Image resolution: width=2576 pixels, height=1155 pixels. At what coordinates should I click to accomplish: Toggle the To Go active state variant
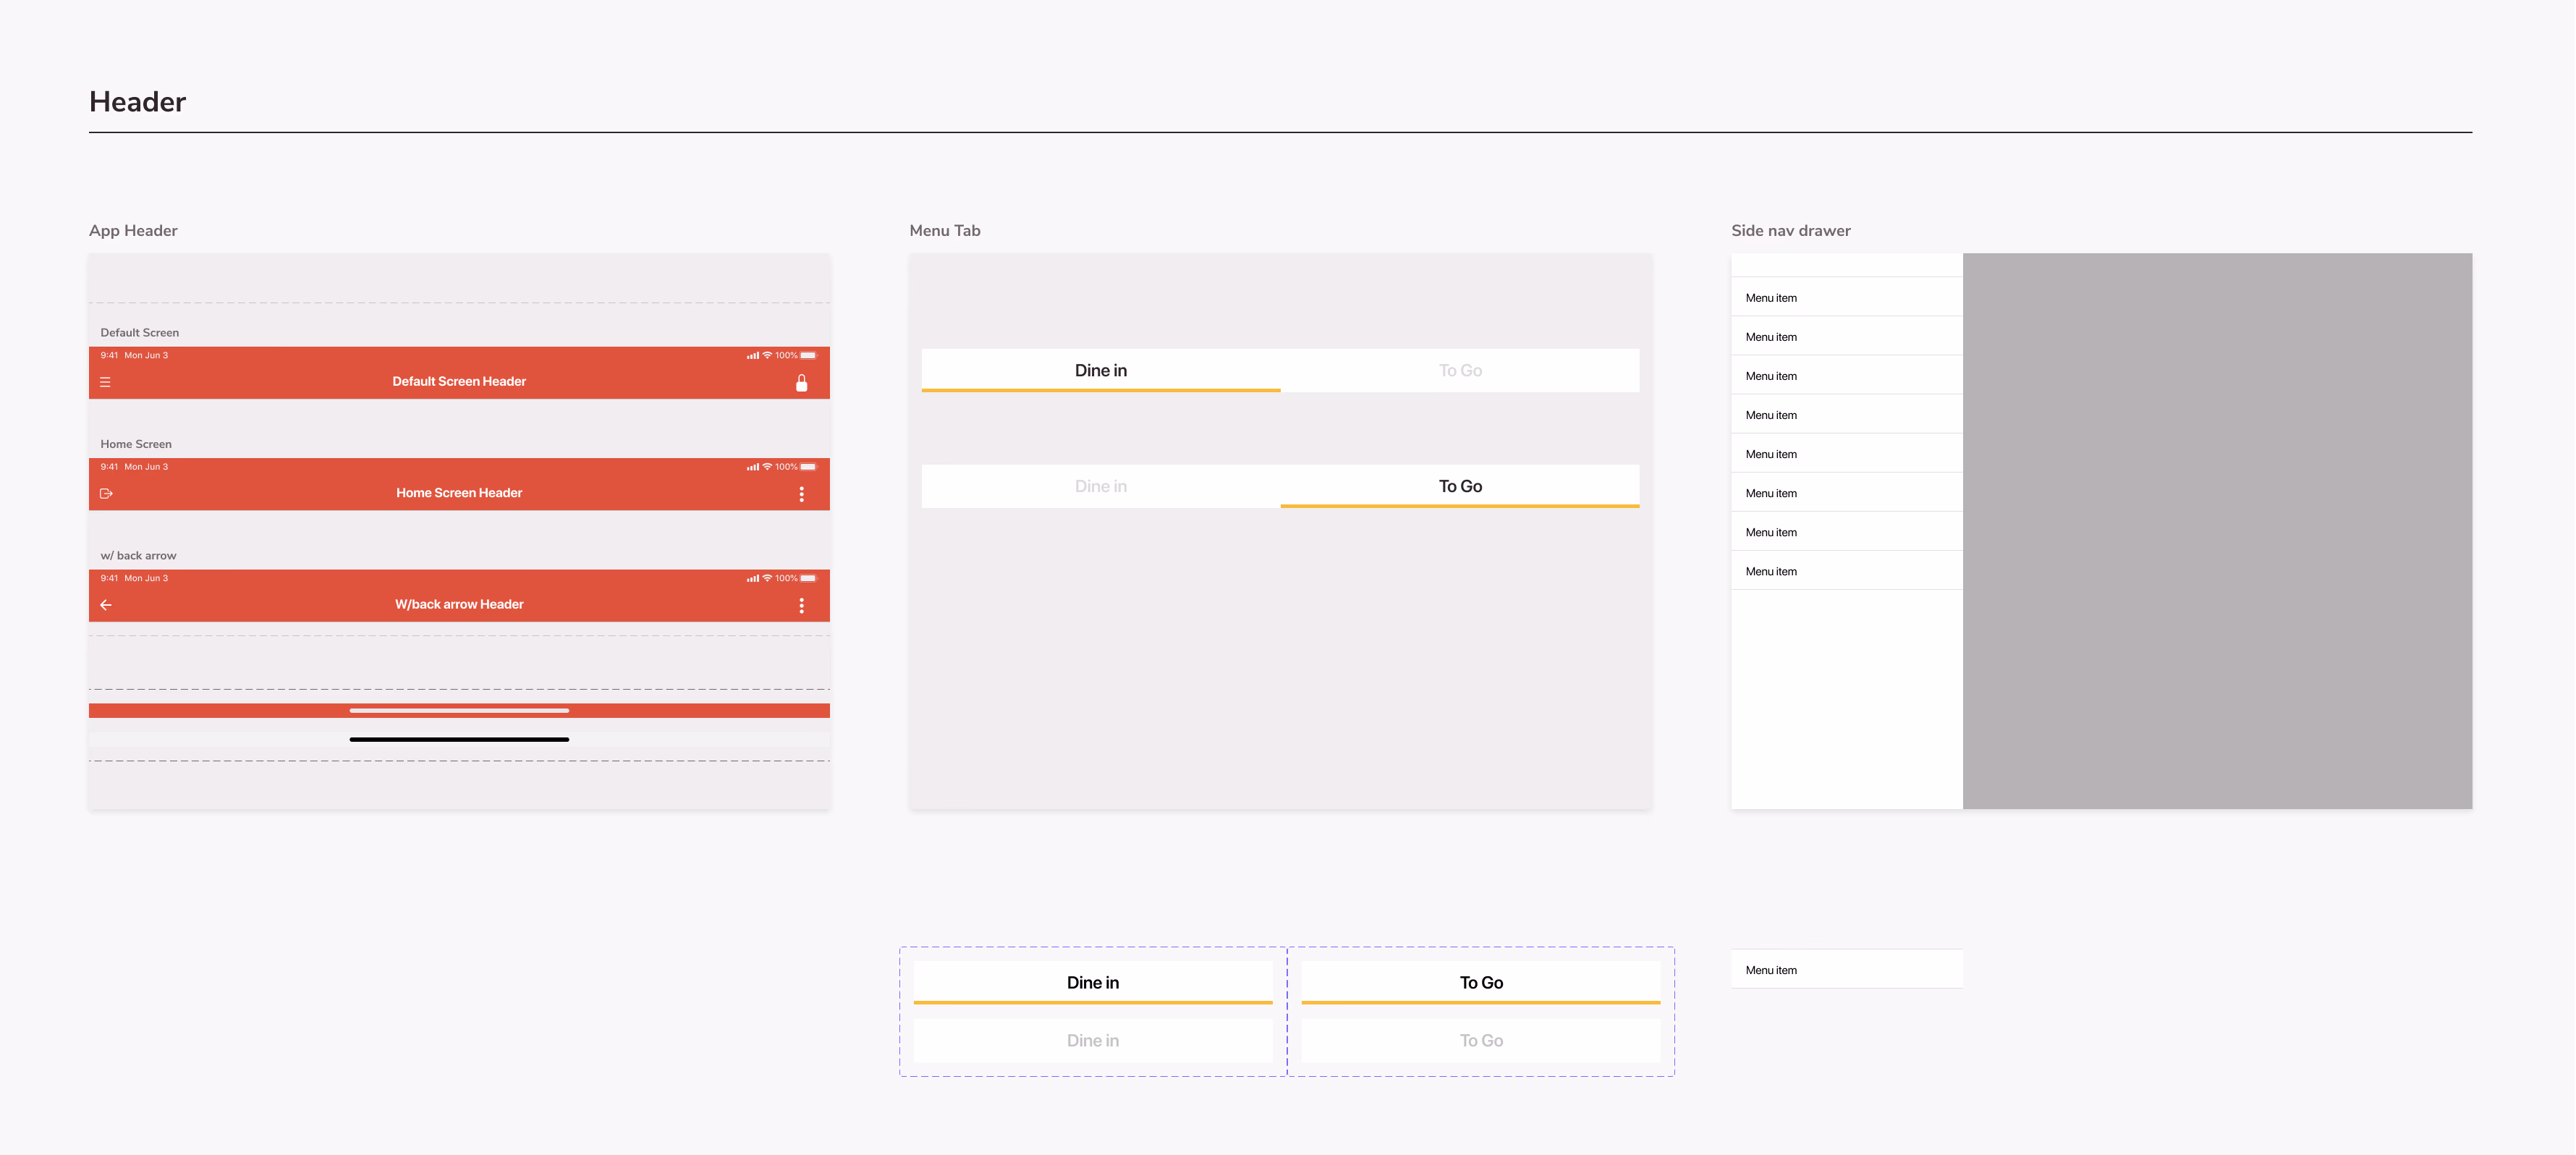[x=1480, y=982]
